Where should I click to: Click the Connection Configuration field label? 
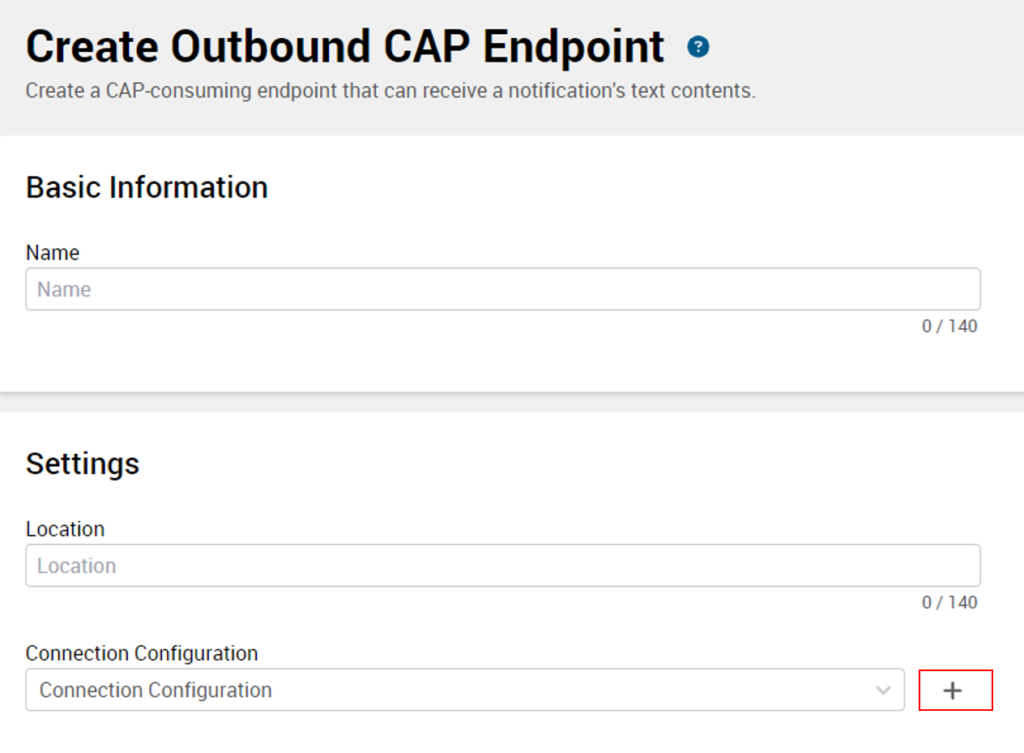click(142, 653)
